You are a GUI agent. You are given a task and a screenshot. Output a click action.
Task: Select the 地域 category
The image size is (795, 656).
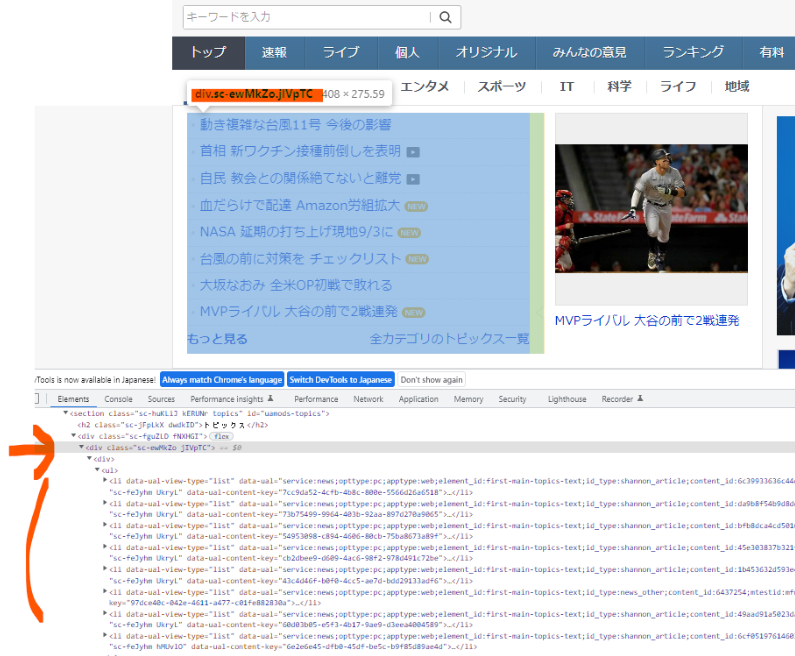(737, 87)
